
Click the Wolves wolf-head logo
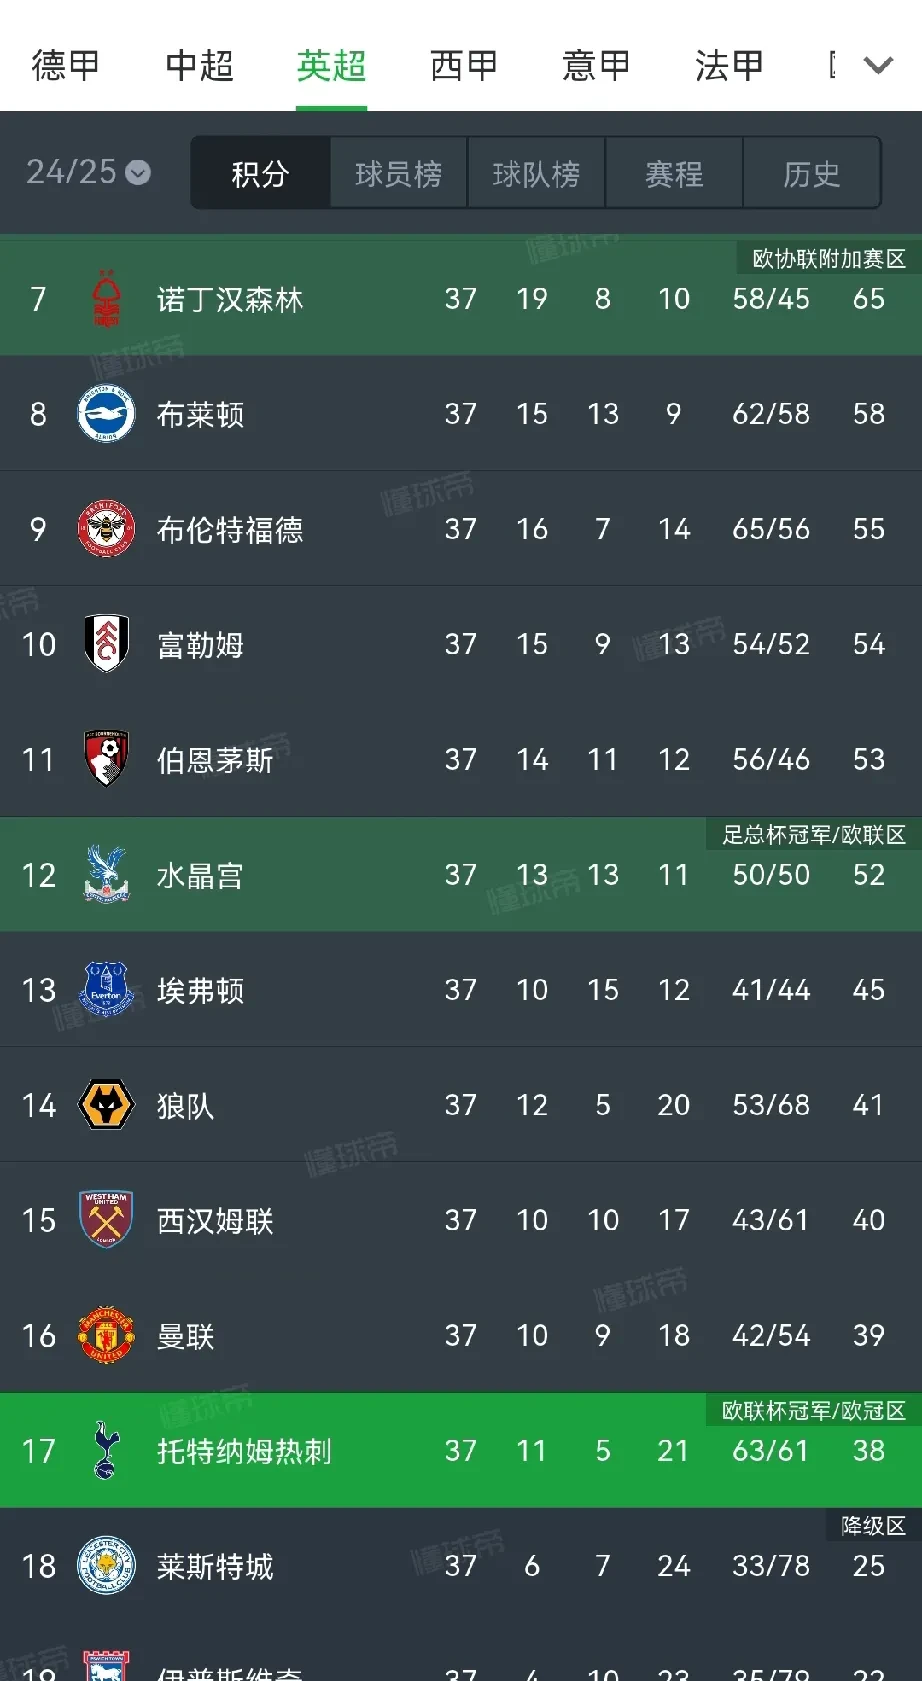tap(106, 1105)
